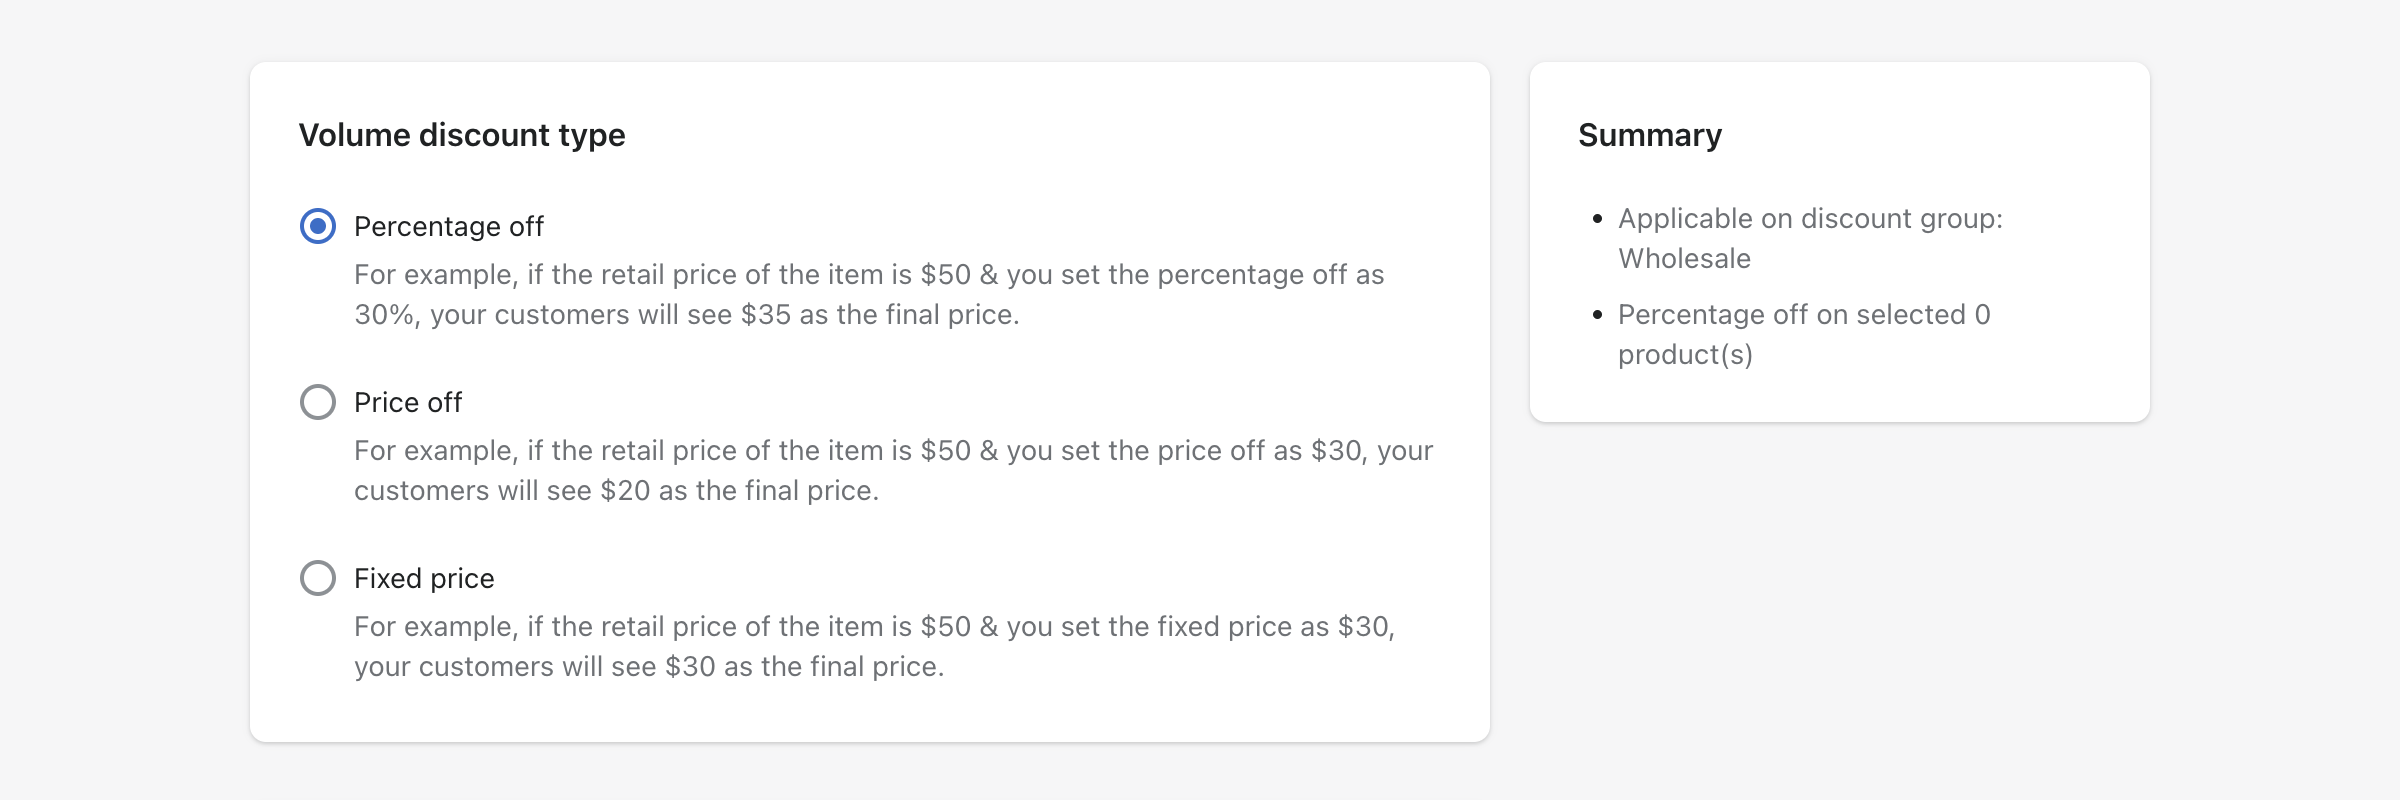Click the "Percentage off" option label
This screenshot has width=2400, height=800.
(x=448, y=226)
